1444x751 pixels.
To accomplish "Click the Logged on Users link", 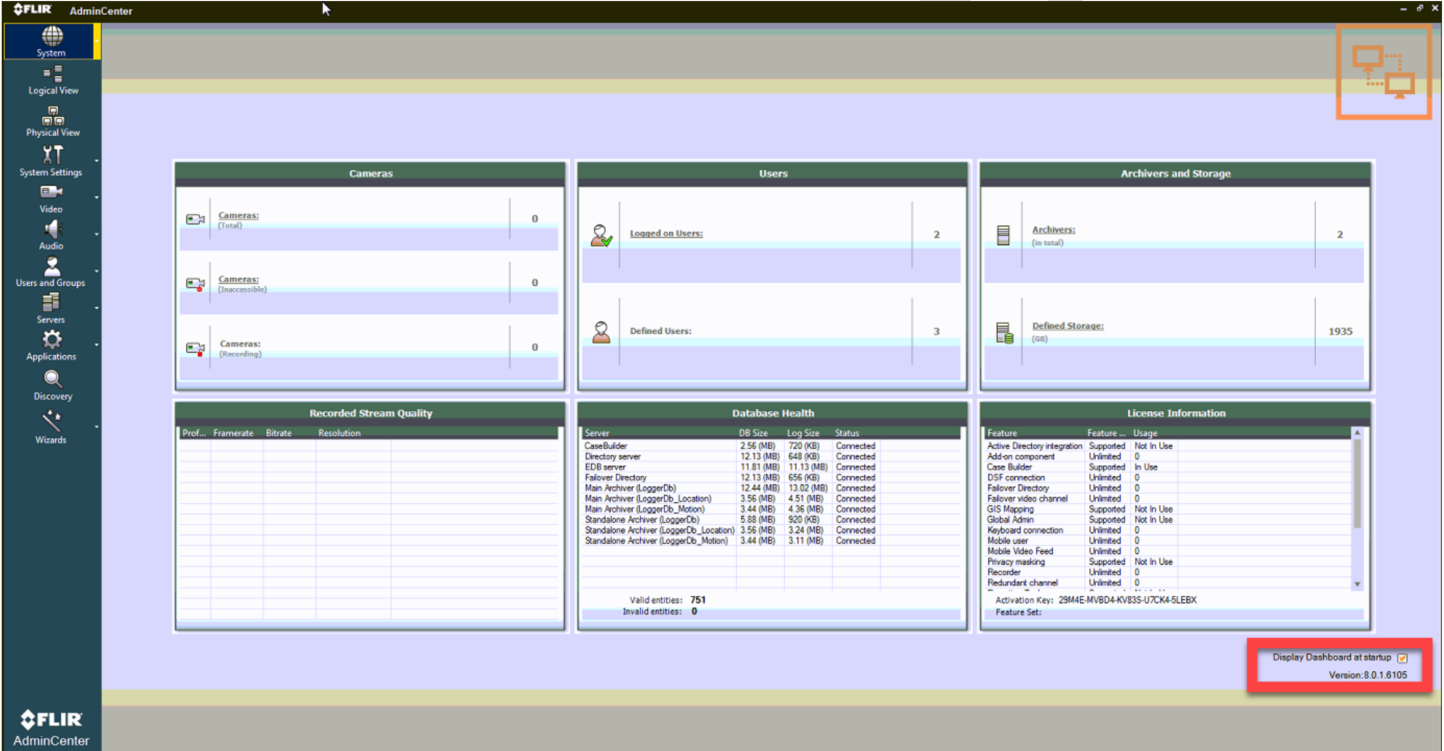I will [666, 233].
